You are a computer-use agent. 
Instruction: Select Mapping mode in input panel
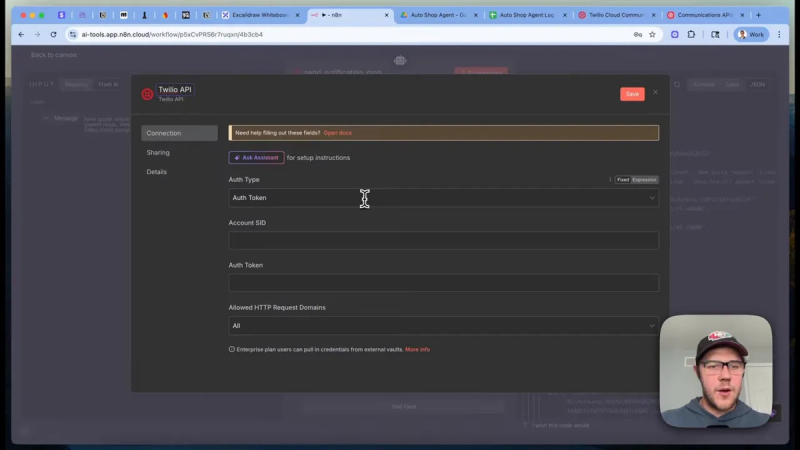[77, 85]
